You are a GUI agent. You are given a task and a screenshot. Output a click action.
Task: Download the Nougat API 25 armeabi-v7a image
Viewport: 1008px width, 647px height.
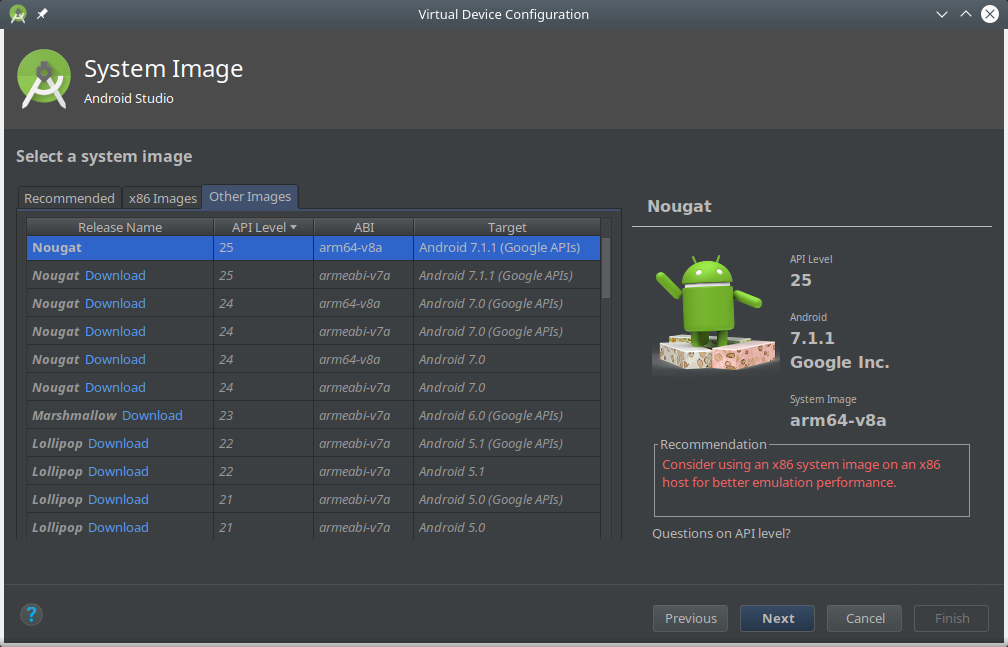pos(117,275)
